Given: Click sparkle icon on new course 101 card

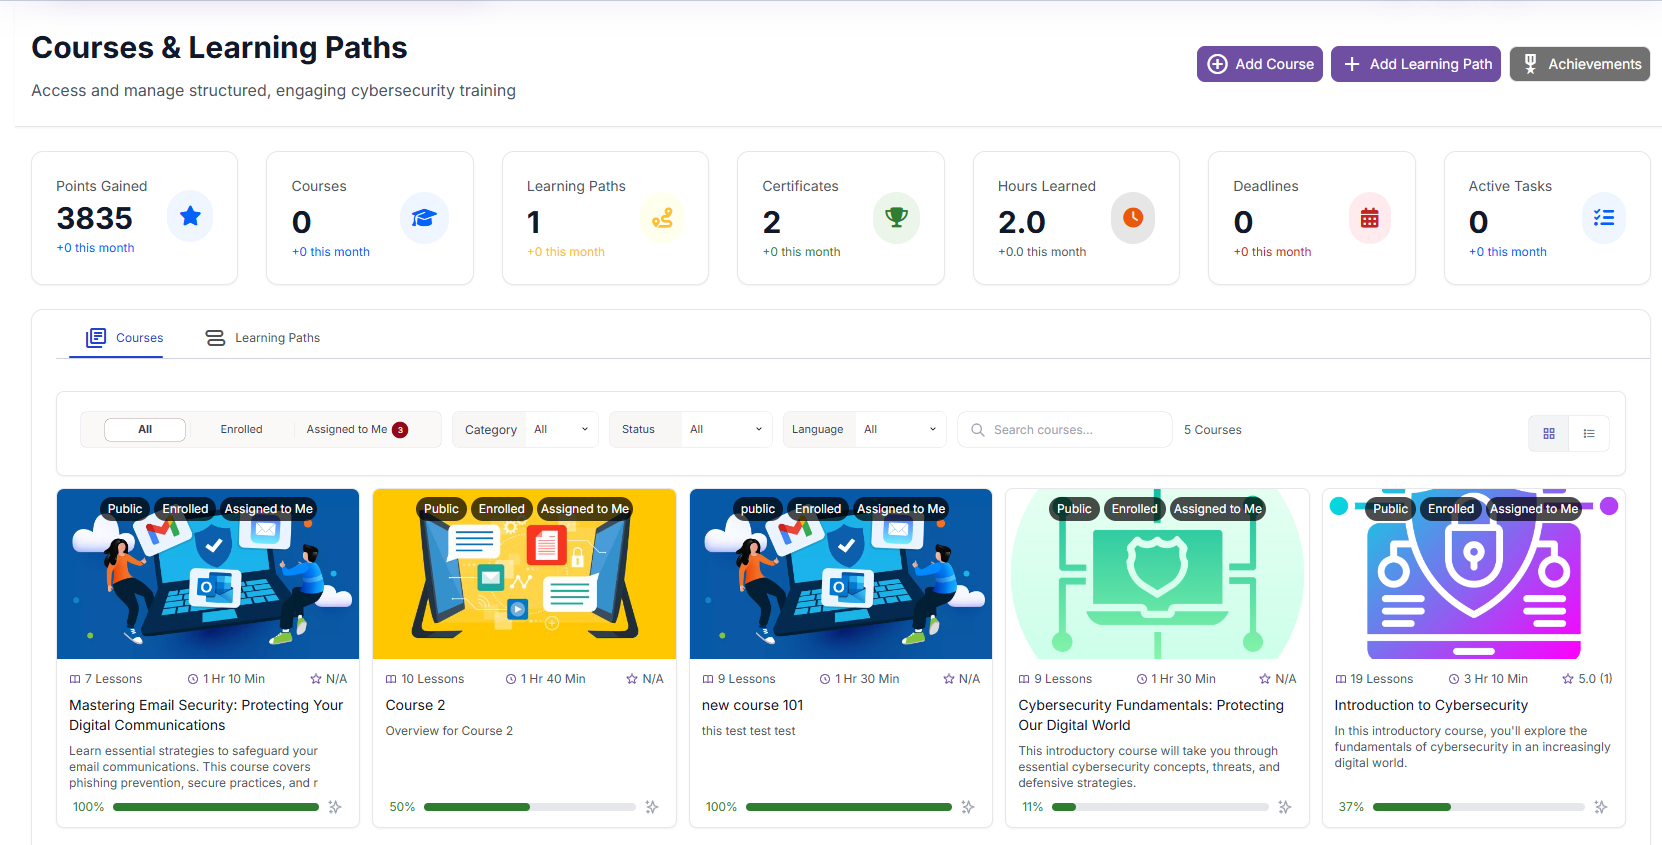Looking at the screenshot, I should tap(968, 807).
